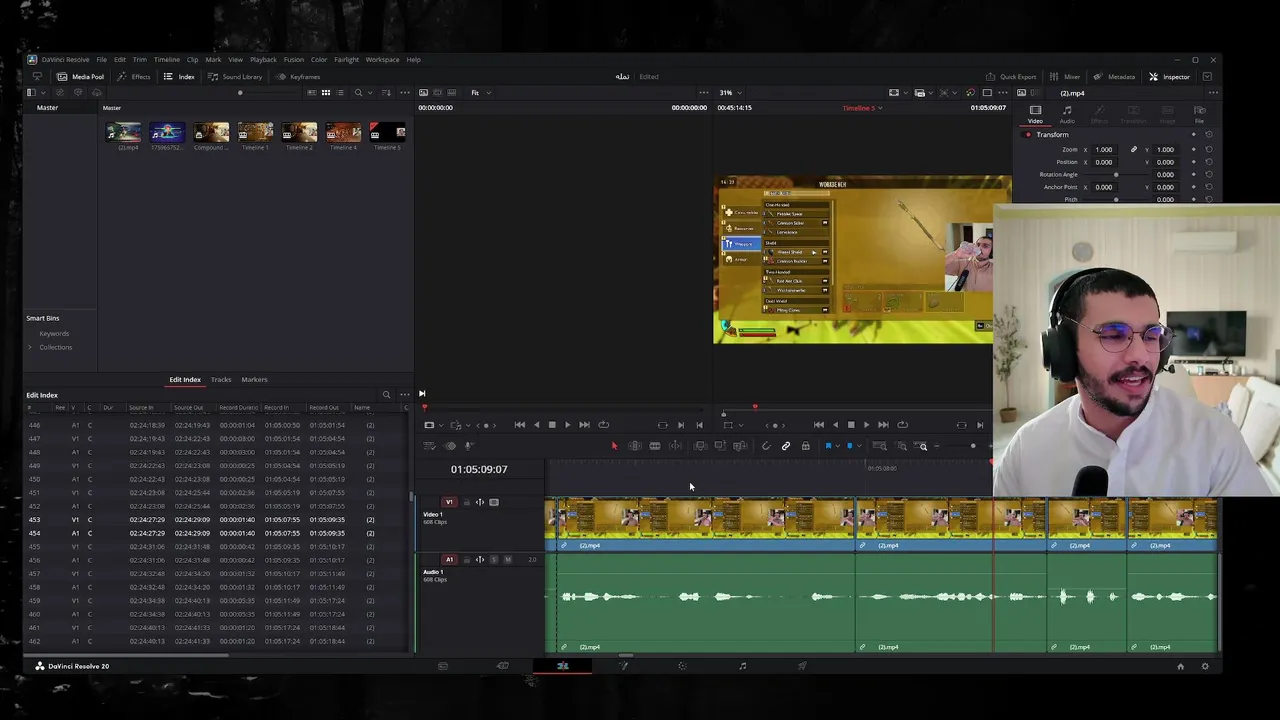Viewport: 1280px width, 720px height.
Task: Open the source viewer Fit dropdown
Action: pyautogui.click(x=479, y=93)
